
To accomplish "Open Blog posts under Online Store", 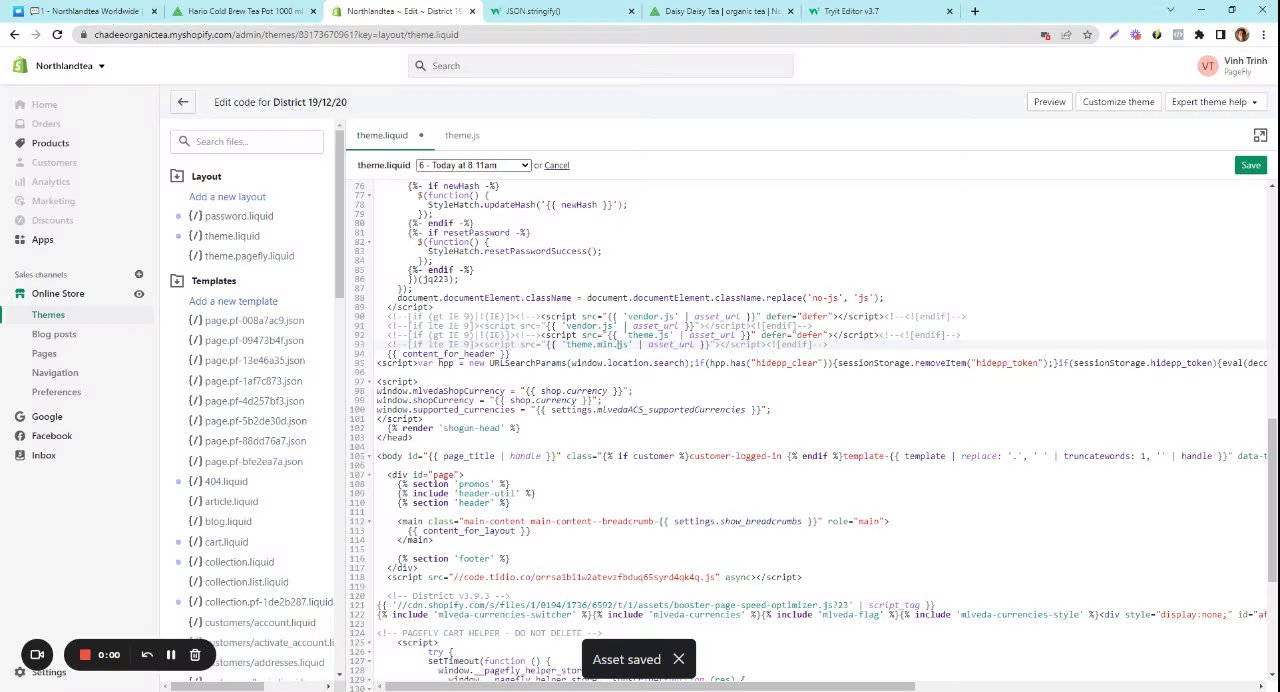I will click(54, 334).
